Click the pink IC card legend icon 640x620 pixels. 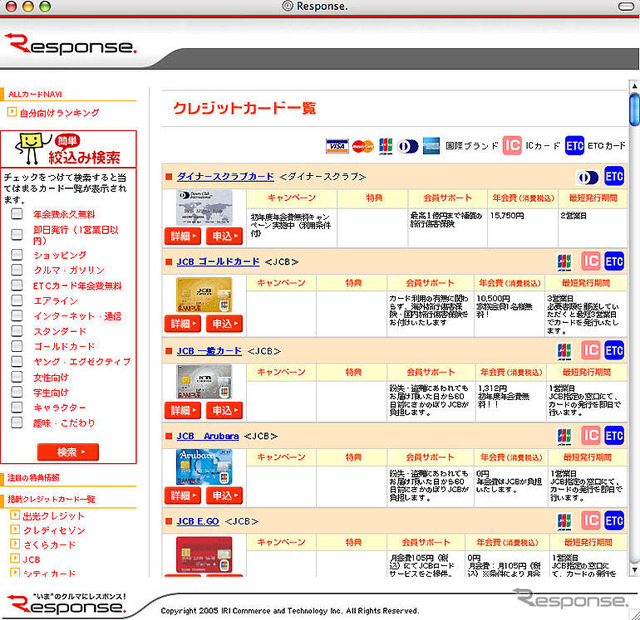pyautogui.click(x=512, y=146)
